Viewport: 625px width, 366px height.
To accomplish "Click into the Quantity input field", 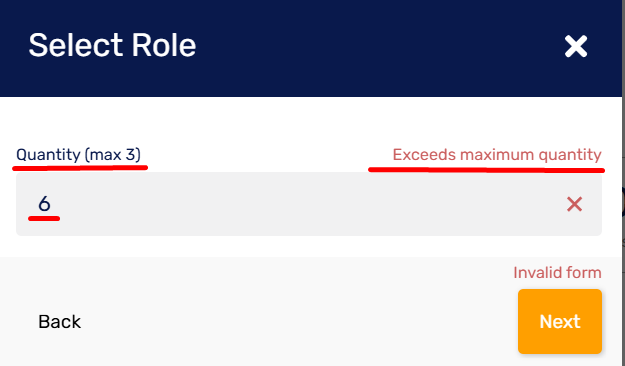I will coord(309,204).
